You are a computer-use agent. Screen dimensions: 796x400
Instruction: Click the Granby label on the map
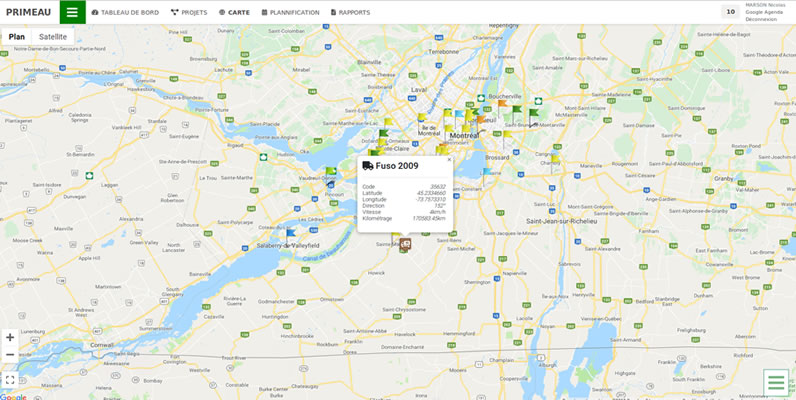pyautogui.click(x=723, y=179)
